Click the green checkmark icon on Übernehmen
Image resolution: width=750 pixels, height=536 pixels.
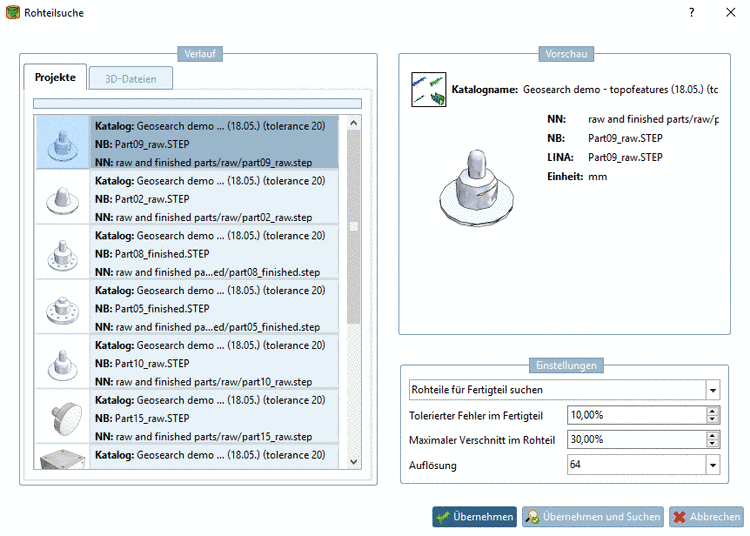click(443, 517)
